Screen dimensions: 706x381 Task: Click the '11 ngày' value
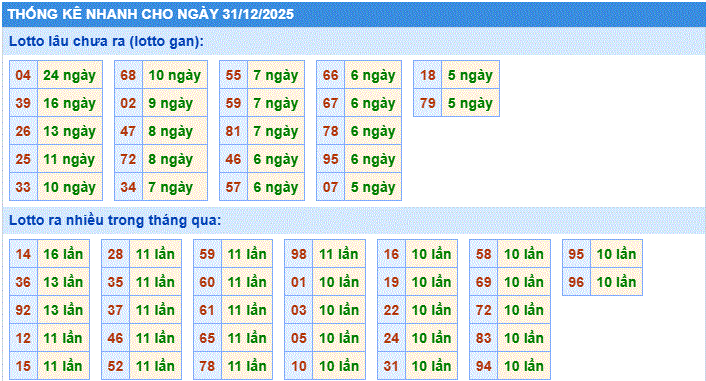pyautogui.click(x=69, y=159)
